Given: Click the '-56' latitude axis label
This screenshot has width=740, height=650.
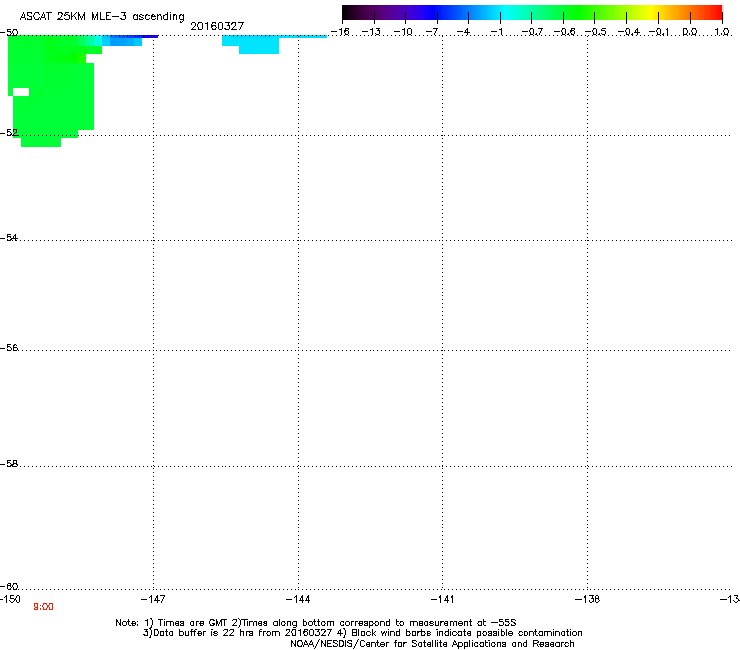Looking at the screenshot, I should [9, 348].
